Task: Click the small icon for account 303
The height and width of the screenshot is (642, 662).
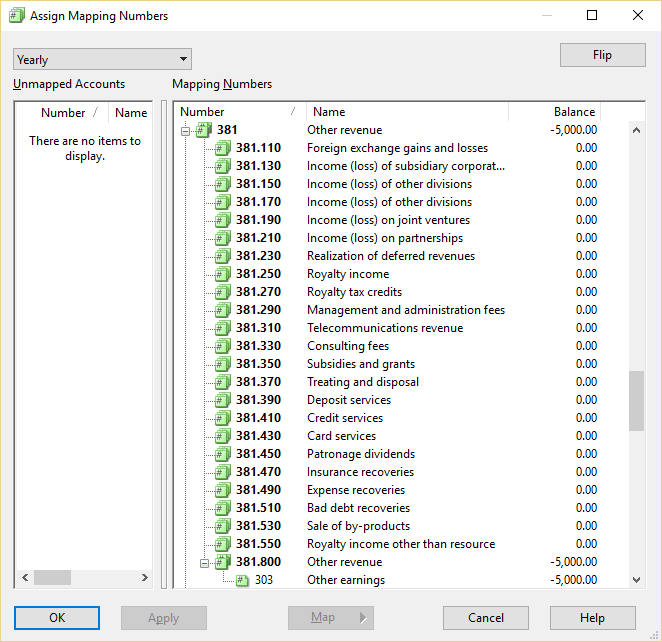Action: coord(242,580)
